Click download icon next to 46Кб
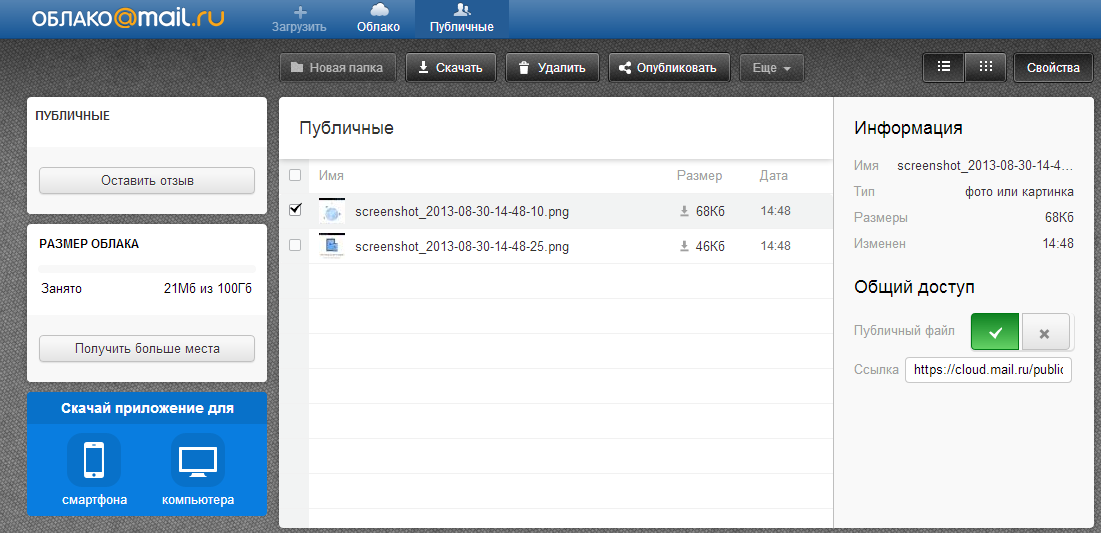The width and height of the screenshot is (1101, 533). coord(685,246)
